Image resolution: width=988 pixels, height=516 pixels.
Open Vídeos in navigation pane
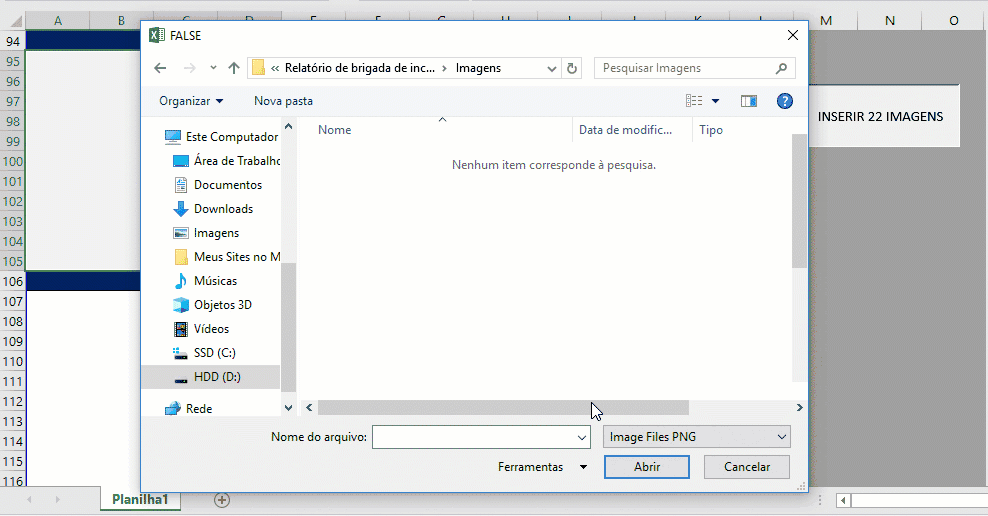(x=201, y=328)
